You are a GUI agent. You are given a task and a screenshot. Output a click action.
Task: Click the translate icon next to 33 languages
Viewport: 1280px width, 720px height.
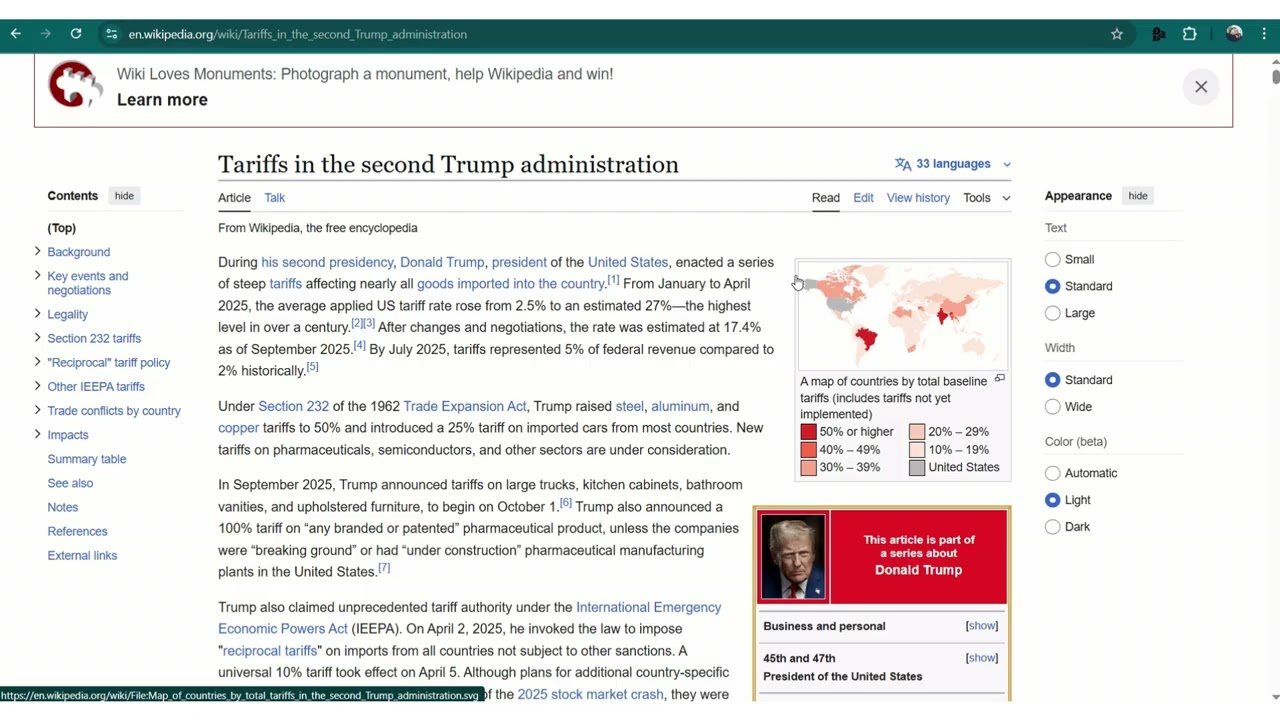pos(903,164)
